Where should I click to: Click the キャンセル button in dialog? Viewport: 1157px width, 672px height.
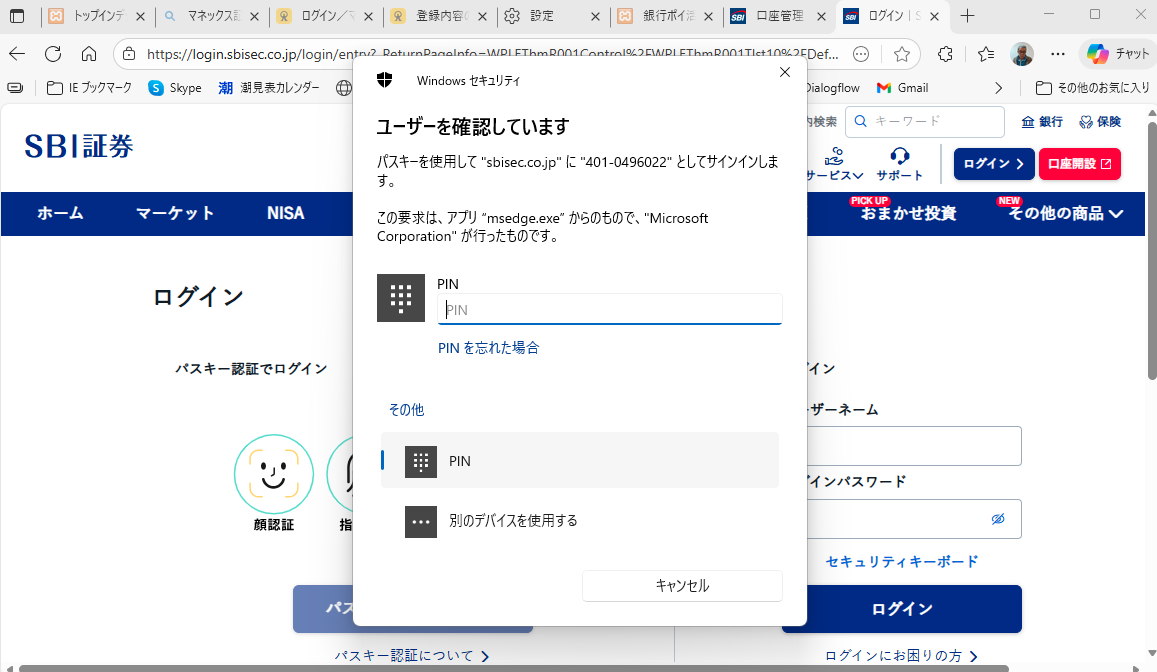(x=682, y=586)
